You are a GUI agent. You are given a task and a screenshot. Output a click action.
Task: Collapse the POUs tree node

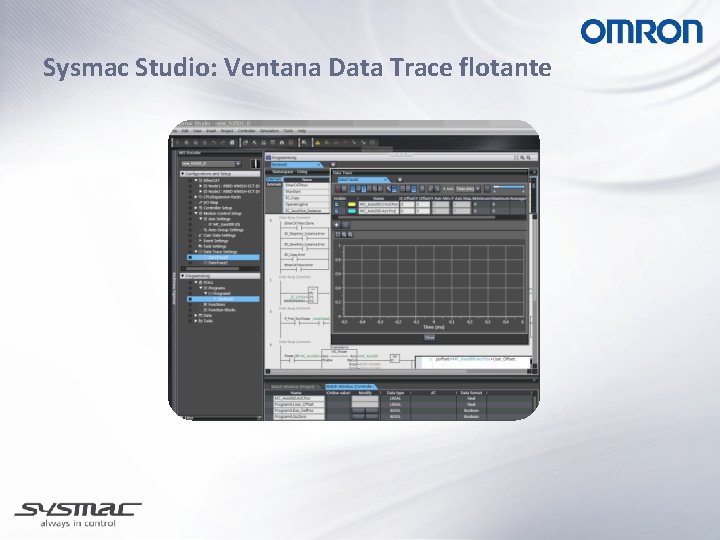196,282
